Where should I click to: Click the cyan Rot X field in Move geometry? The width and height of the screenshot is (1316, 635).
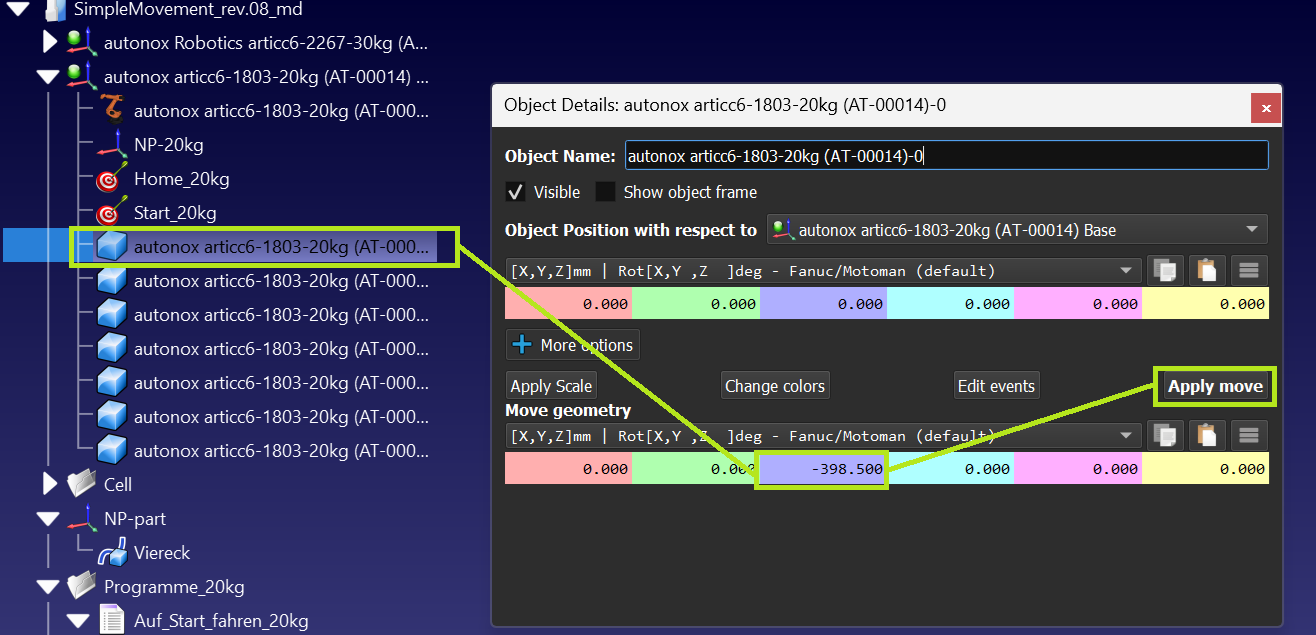tap(950, 468)
